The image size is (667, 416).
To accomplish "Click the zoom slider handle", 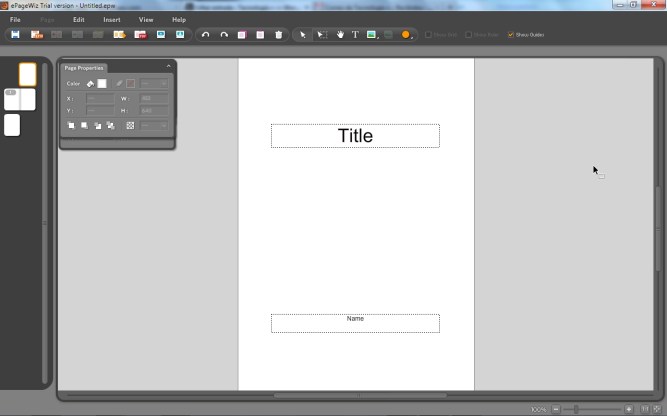I will pos(576,409).
